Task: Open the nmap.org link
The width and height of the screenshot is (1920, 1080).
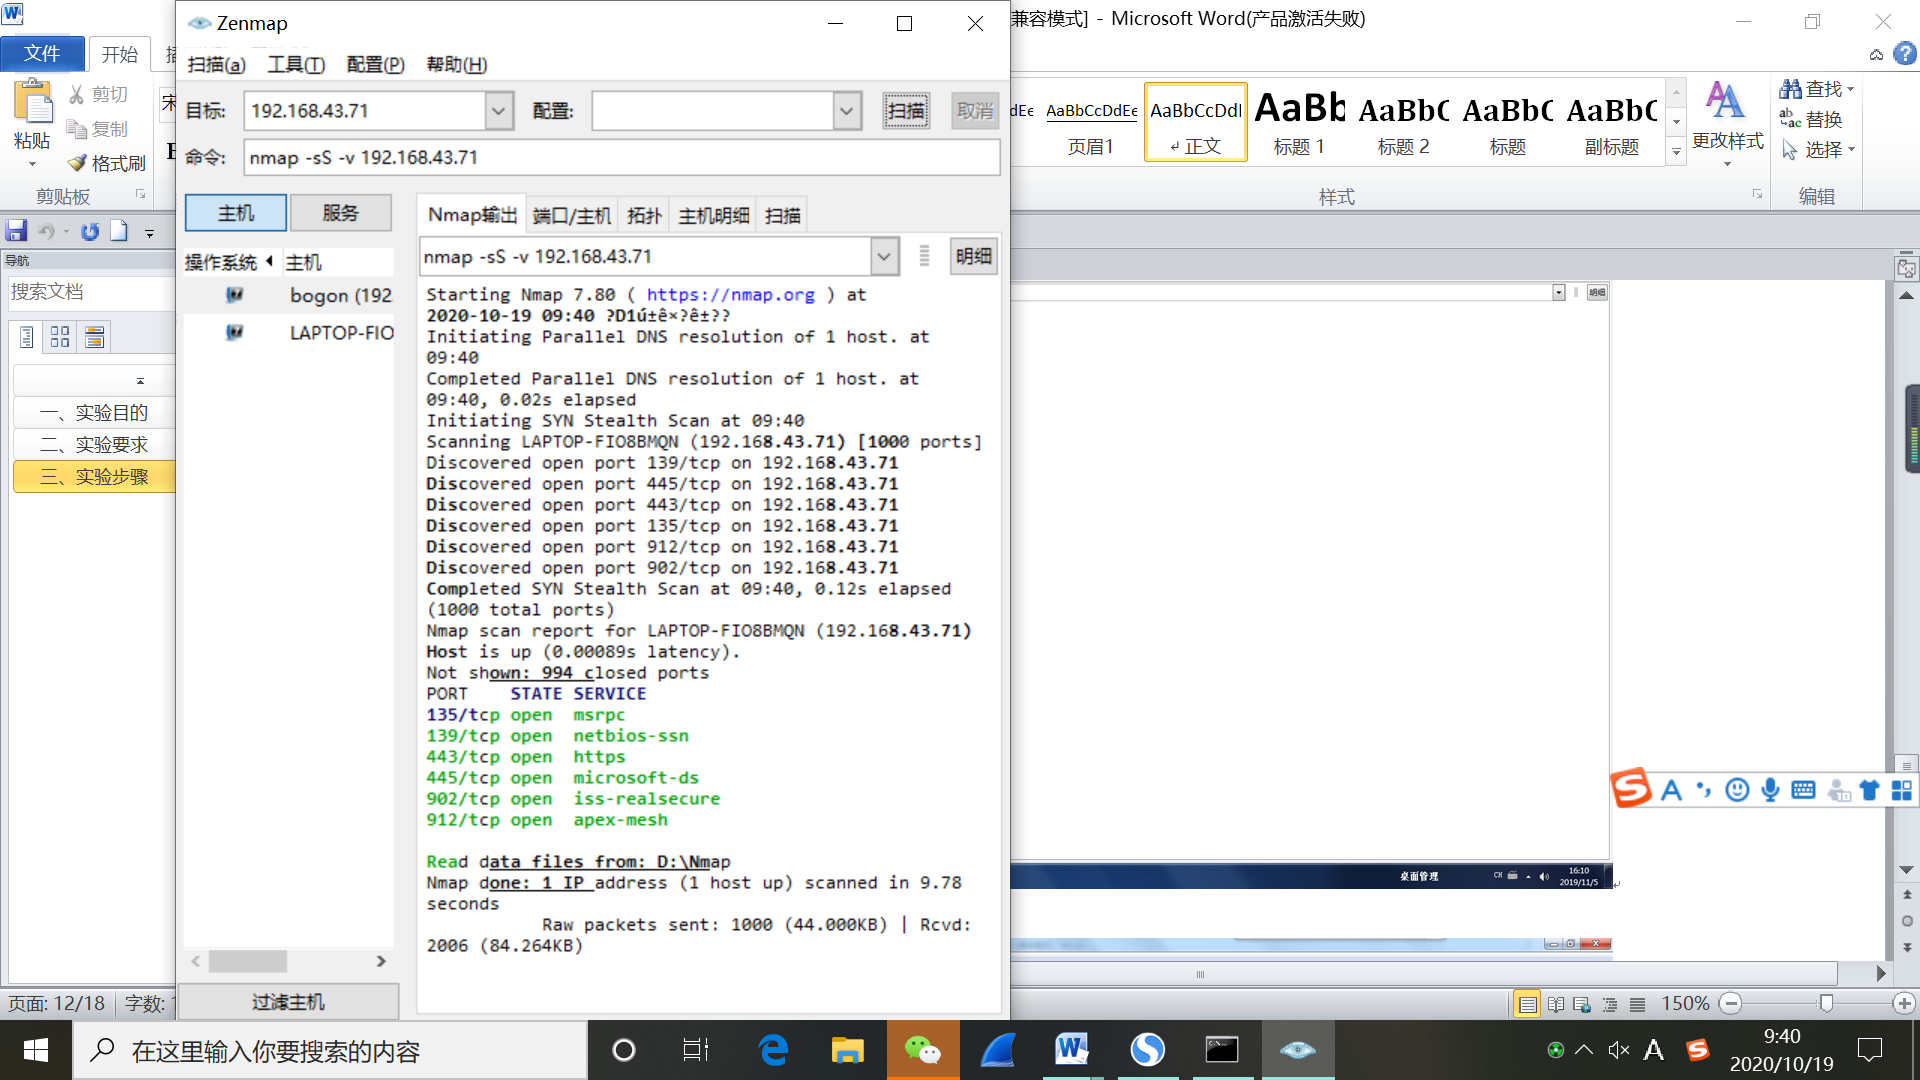Action: coord(730,295)
